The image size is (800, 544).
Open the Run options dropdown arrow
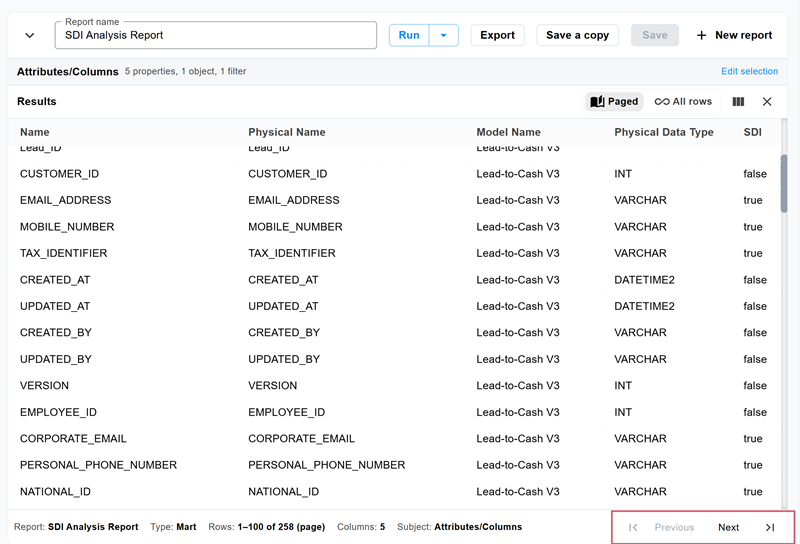click(443, 35)
